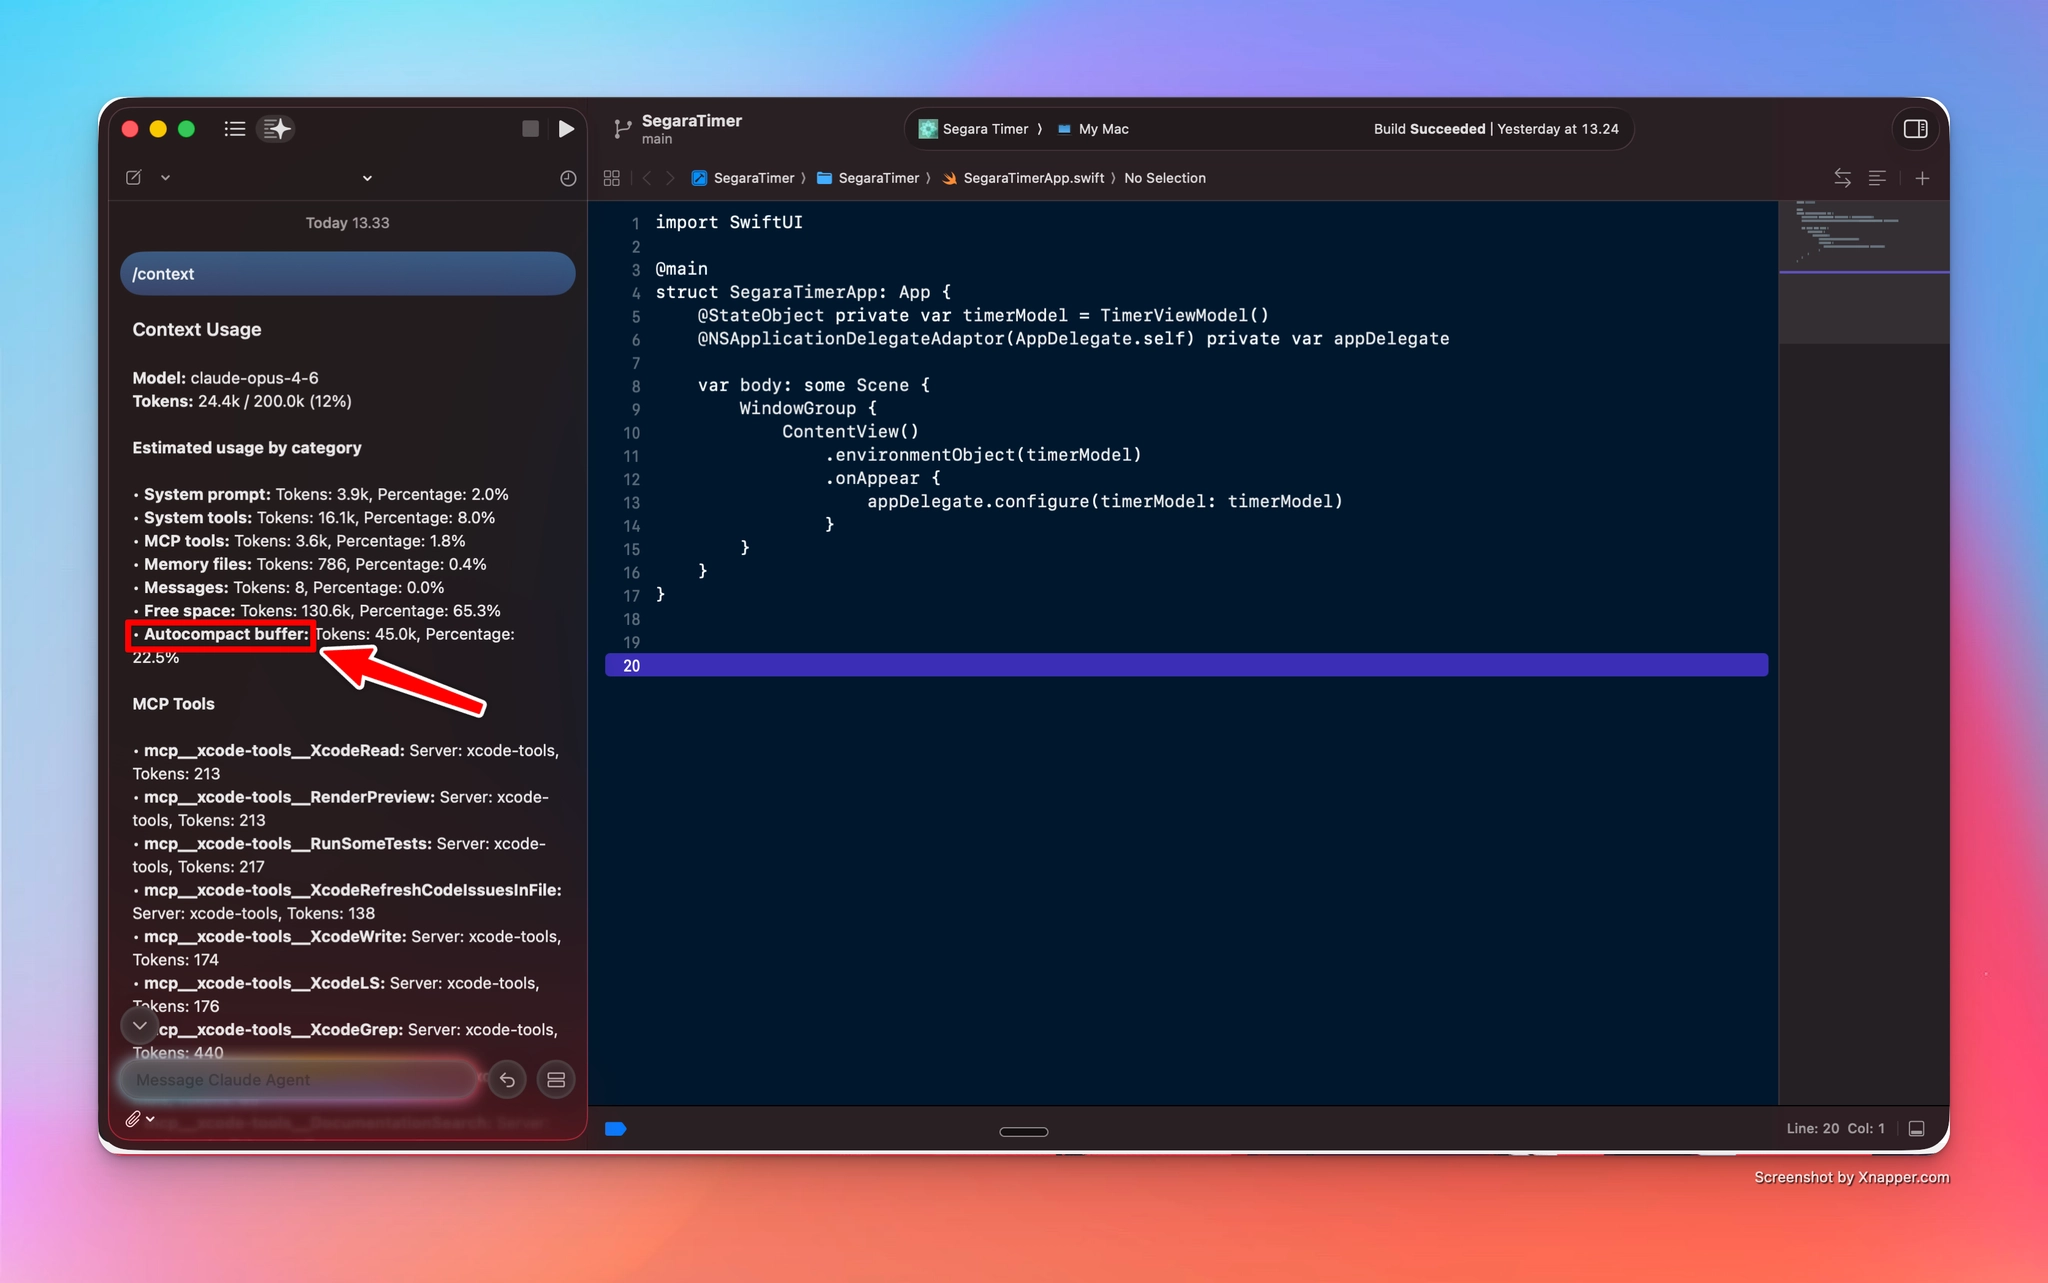This screenshot has height=1283, width=2048.
Task: Click line number 8 in gutter
Action: point(635,386)
